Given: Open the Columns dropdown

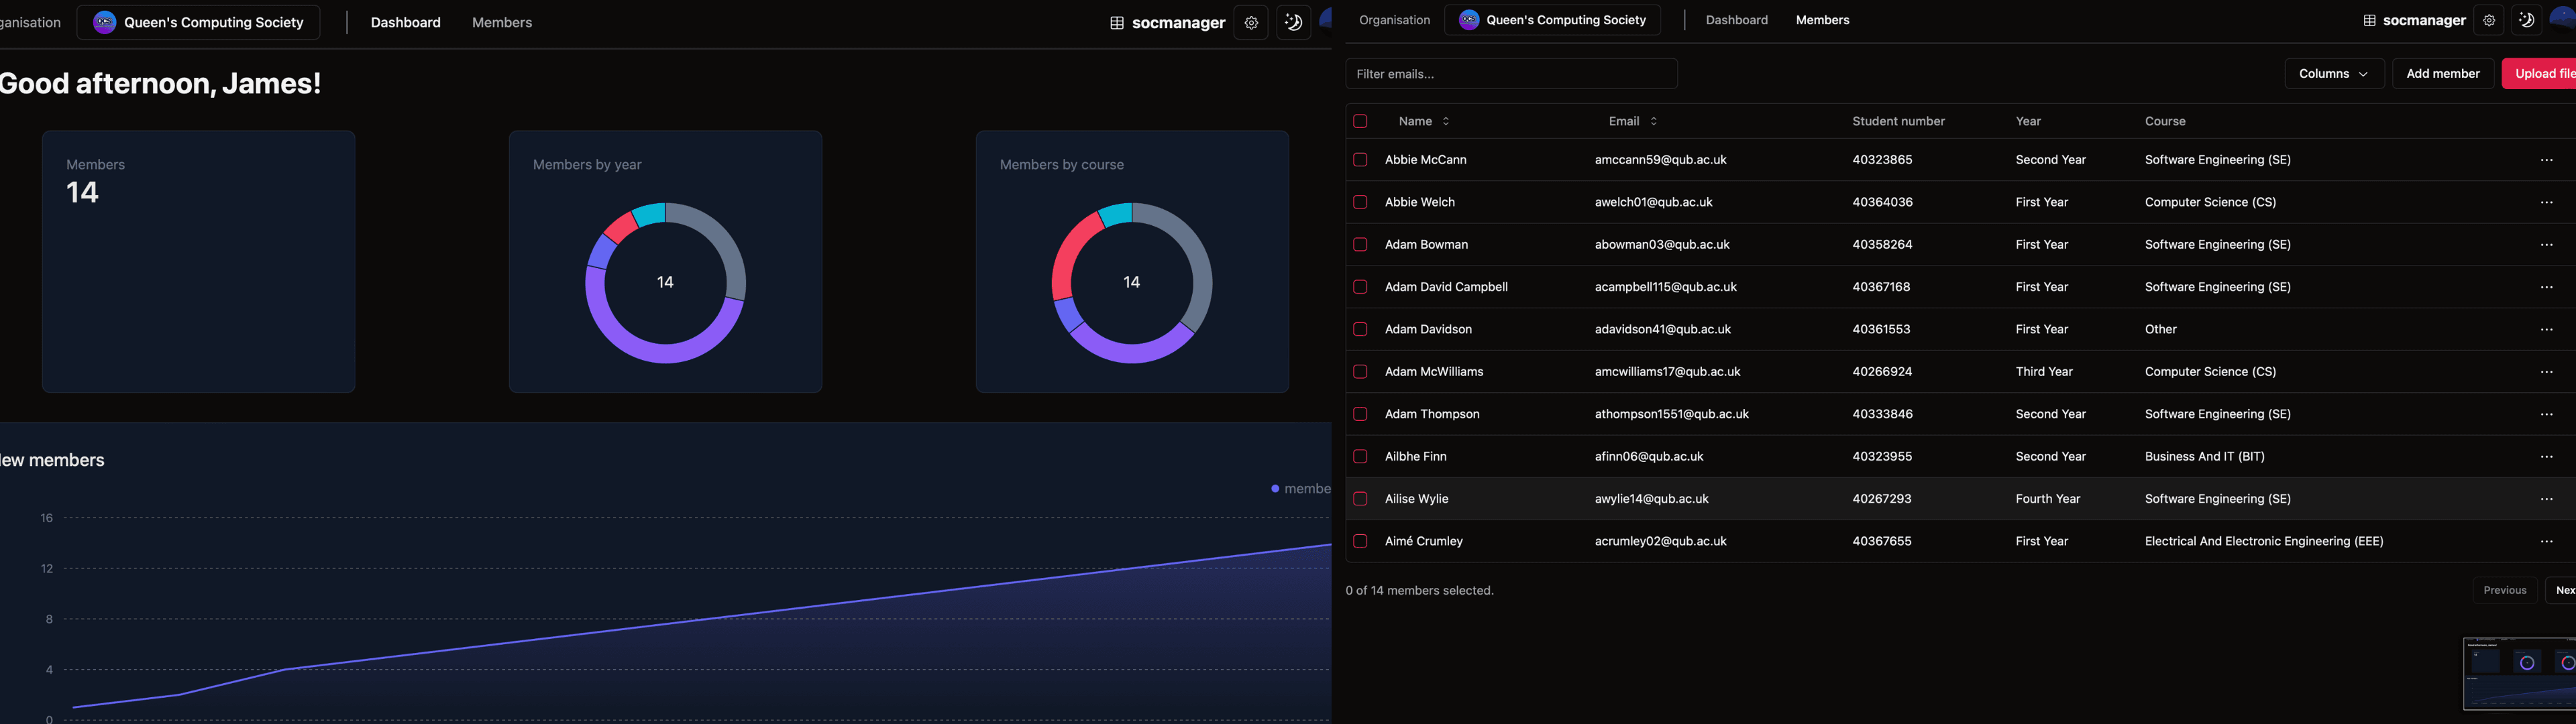Looking at the screenshot, I should tap(2333, 73).
